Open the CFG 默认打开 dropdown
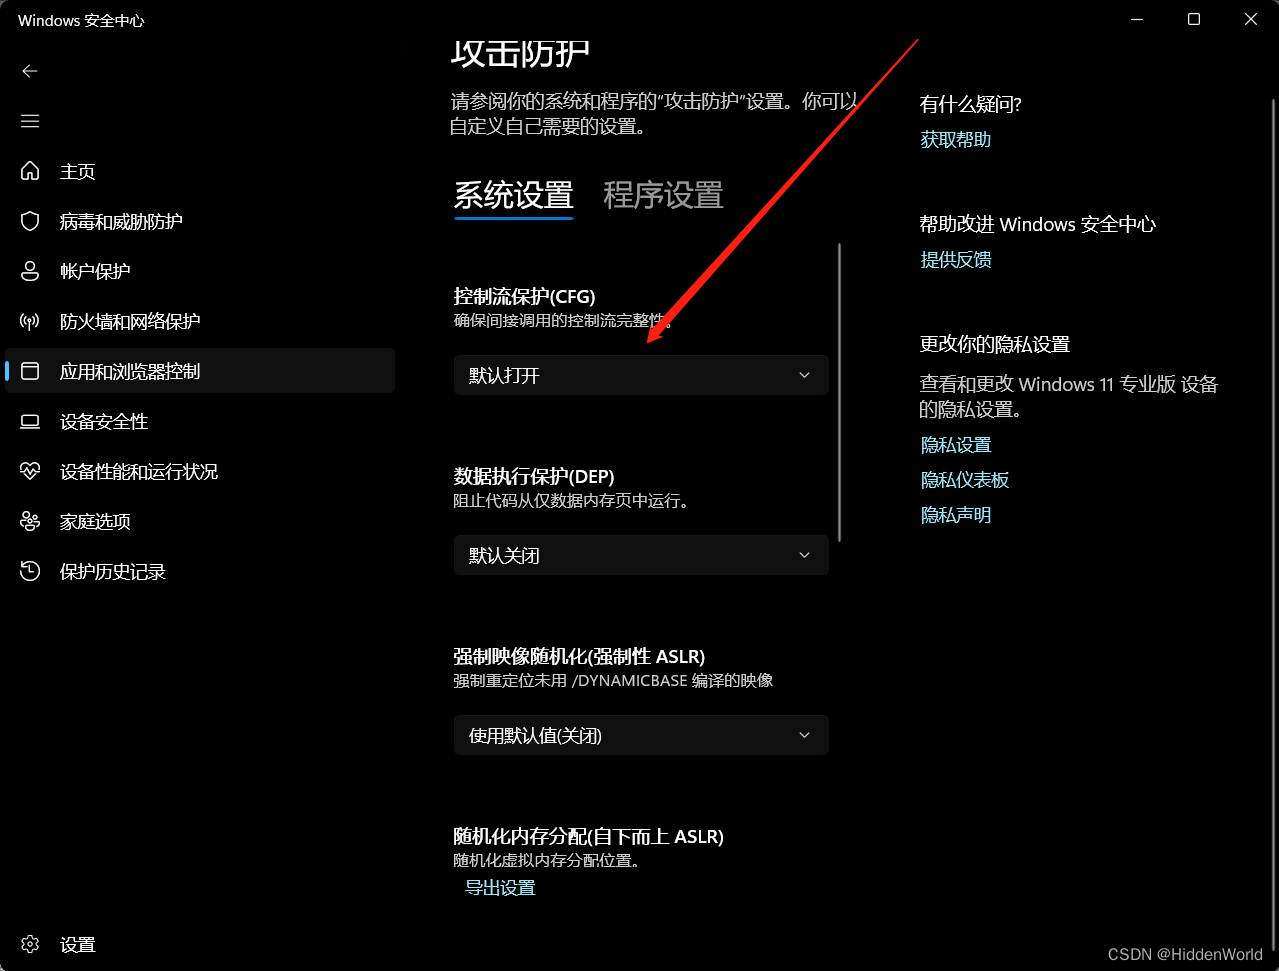This screenshot has height=971, width=1279. click(641, 375)
